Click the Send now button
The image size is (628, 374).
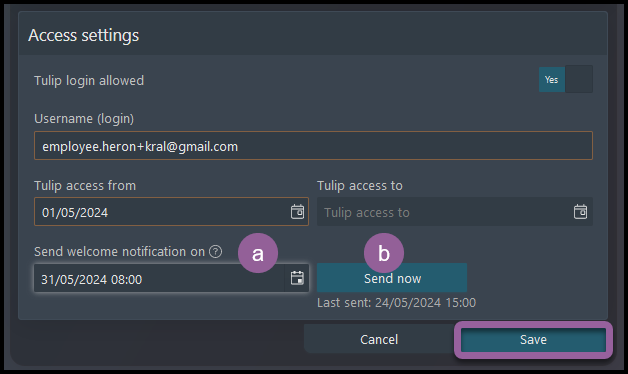(x=392, y=278)
